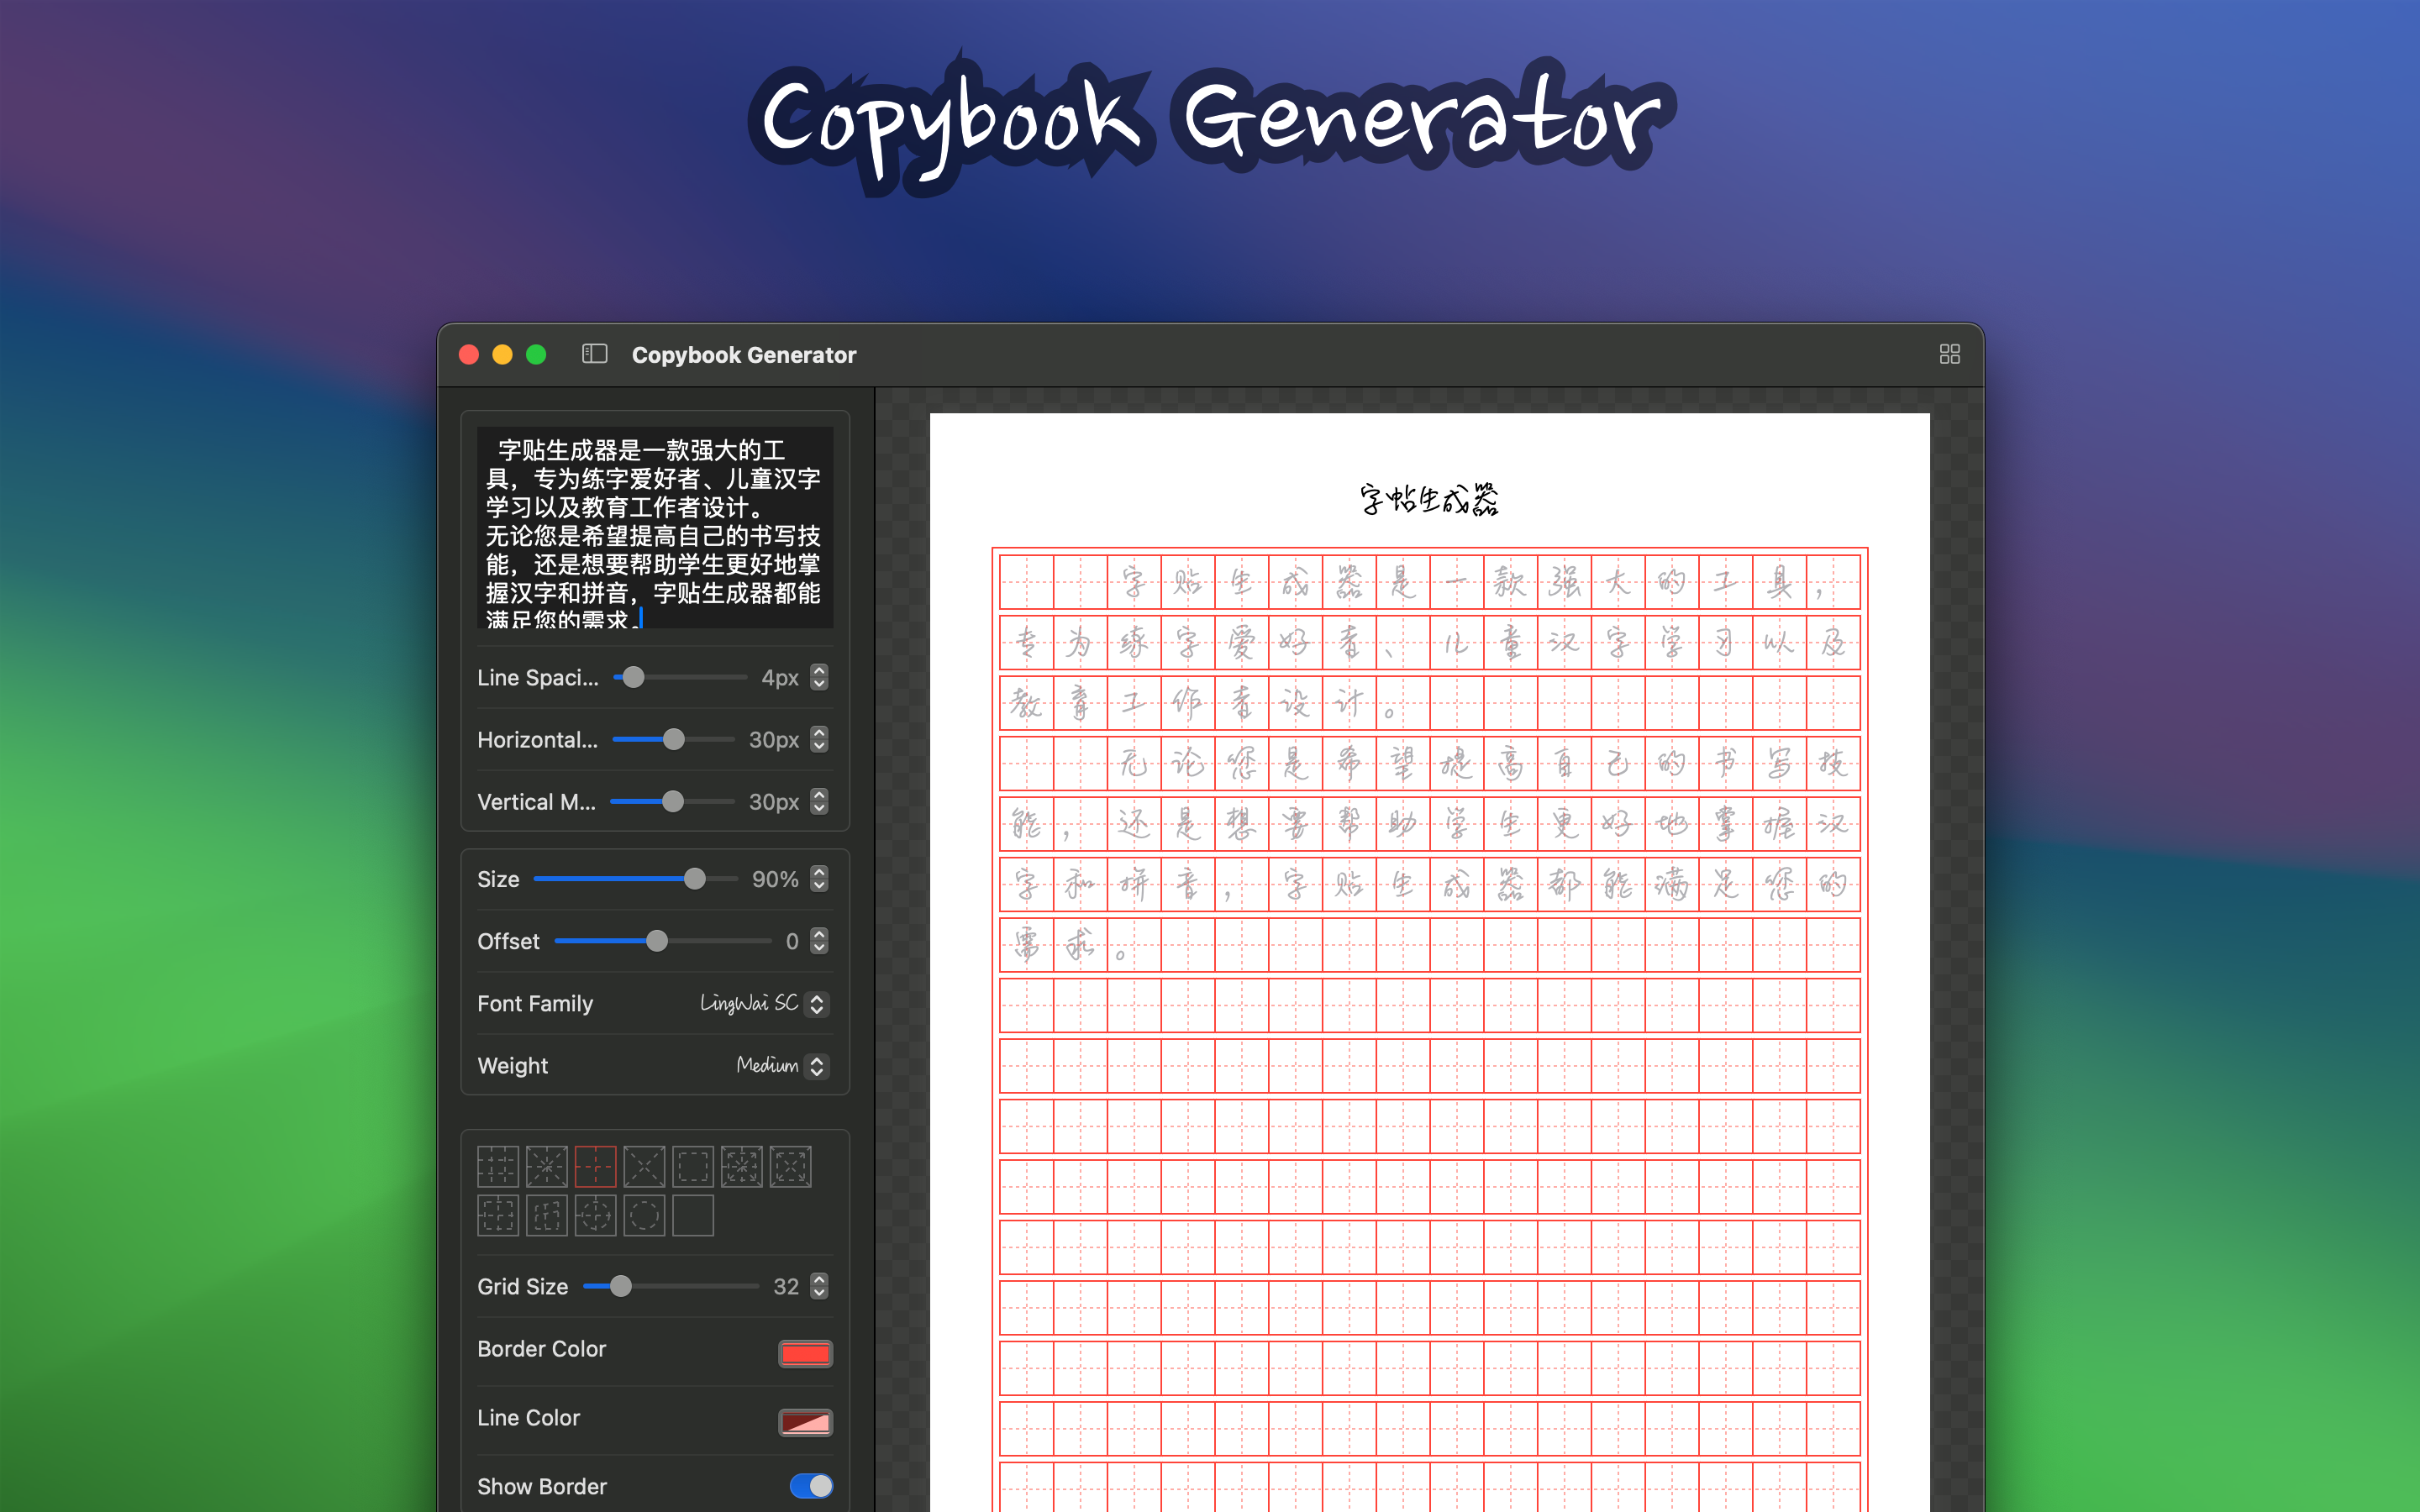Click the Offset slider handle

(x=658, y=941)
